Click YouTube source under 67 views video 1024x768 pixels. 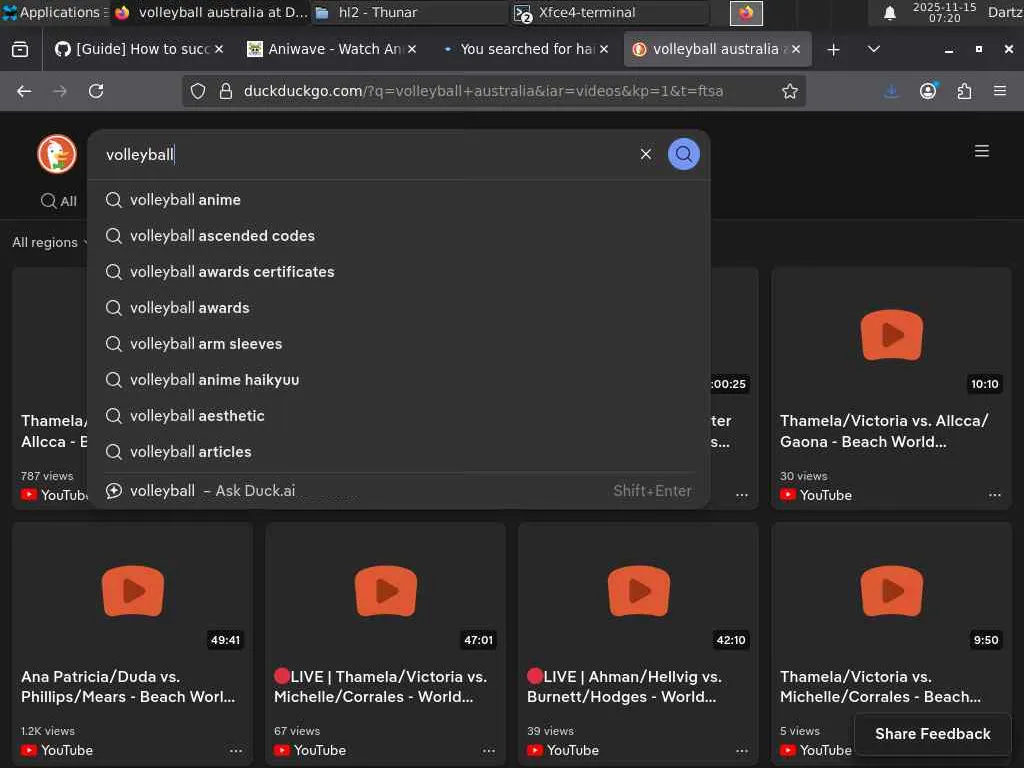[x=310, y=751]
